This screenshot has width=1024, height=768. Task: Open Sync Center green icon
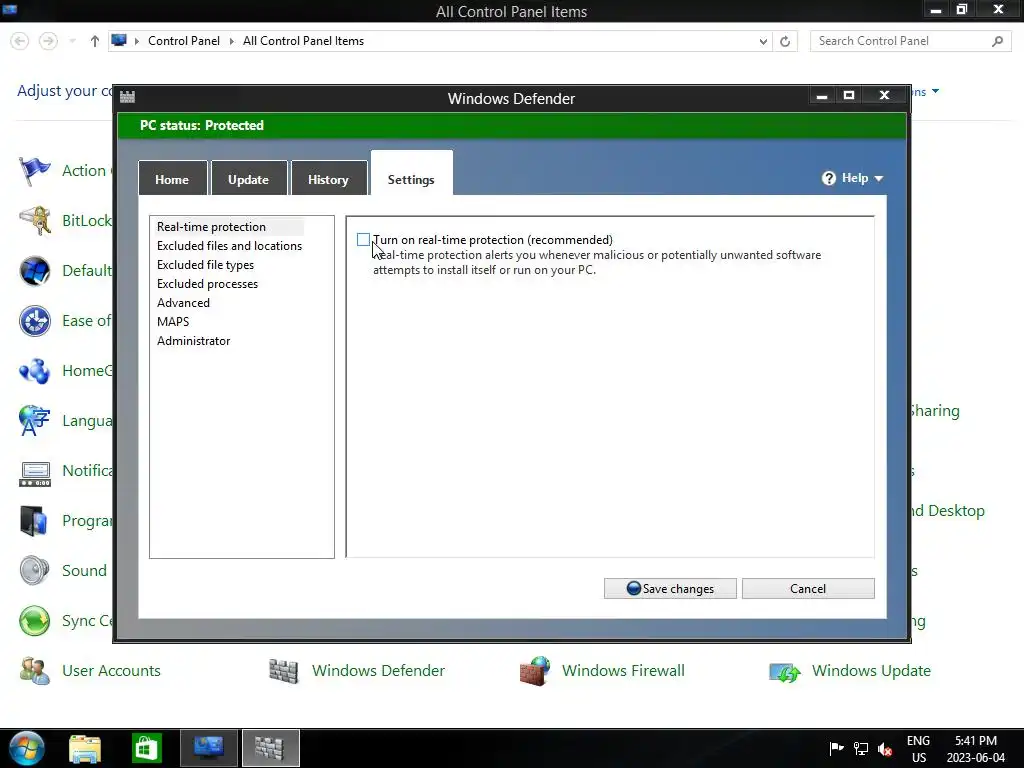pyautogui.click(x=34, y=620)
